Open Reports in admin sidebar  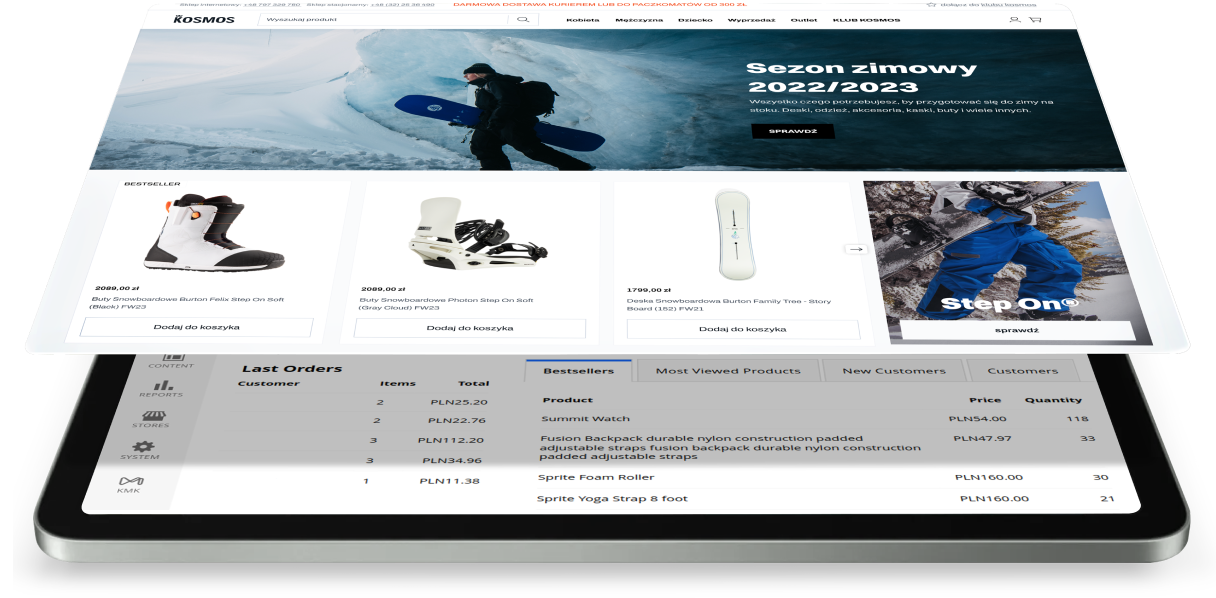(162, 388)
